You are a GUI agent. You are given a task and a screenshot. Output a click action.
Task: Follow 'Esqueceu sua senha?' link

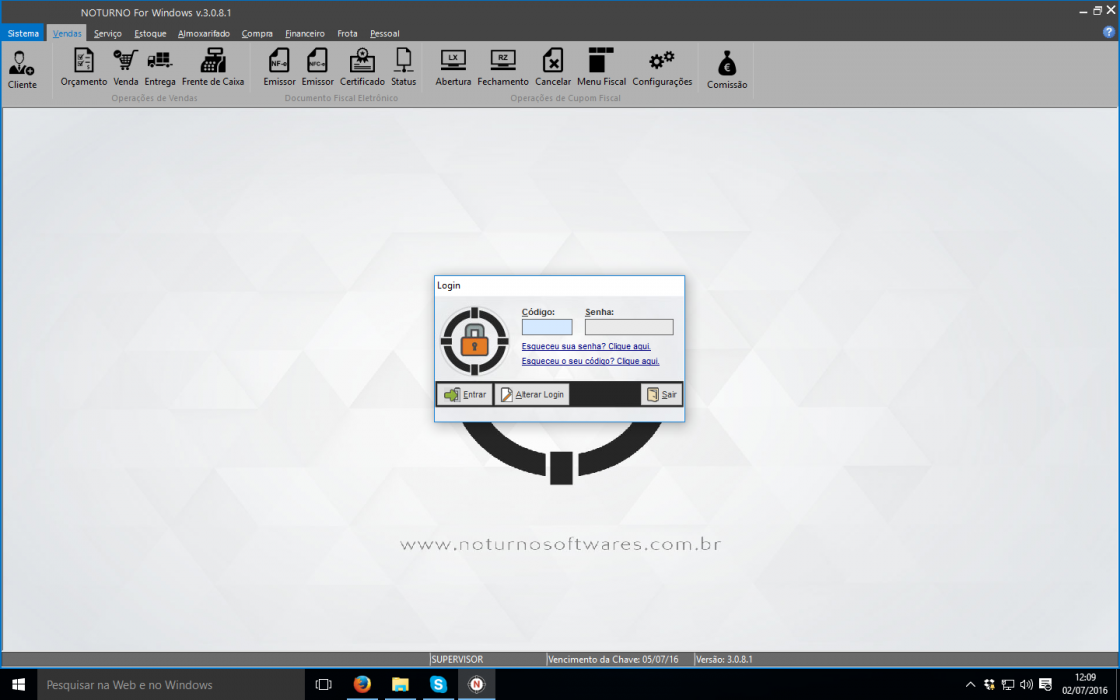[586, 346]
